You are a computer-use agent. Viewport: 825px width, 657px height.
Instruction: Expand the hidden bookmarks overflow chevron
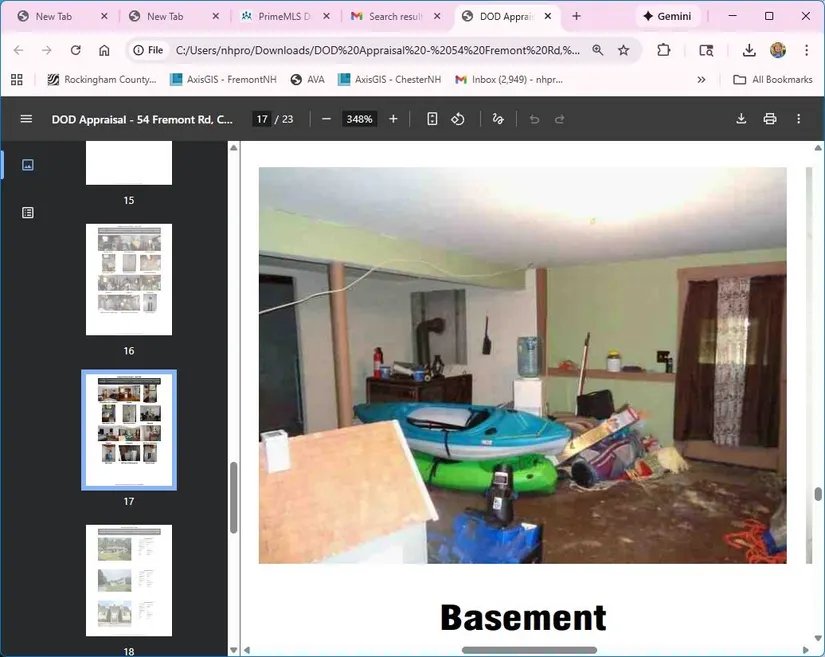click(701, 80)
